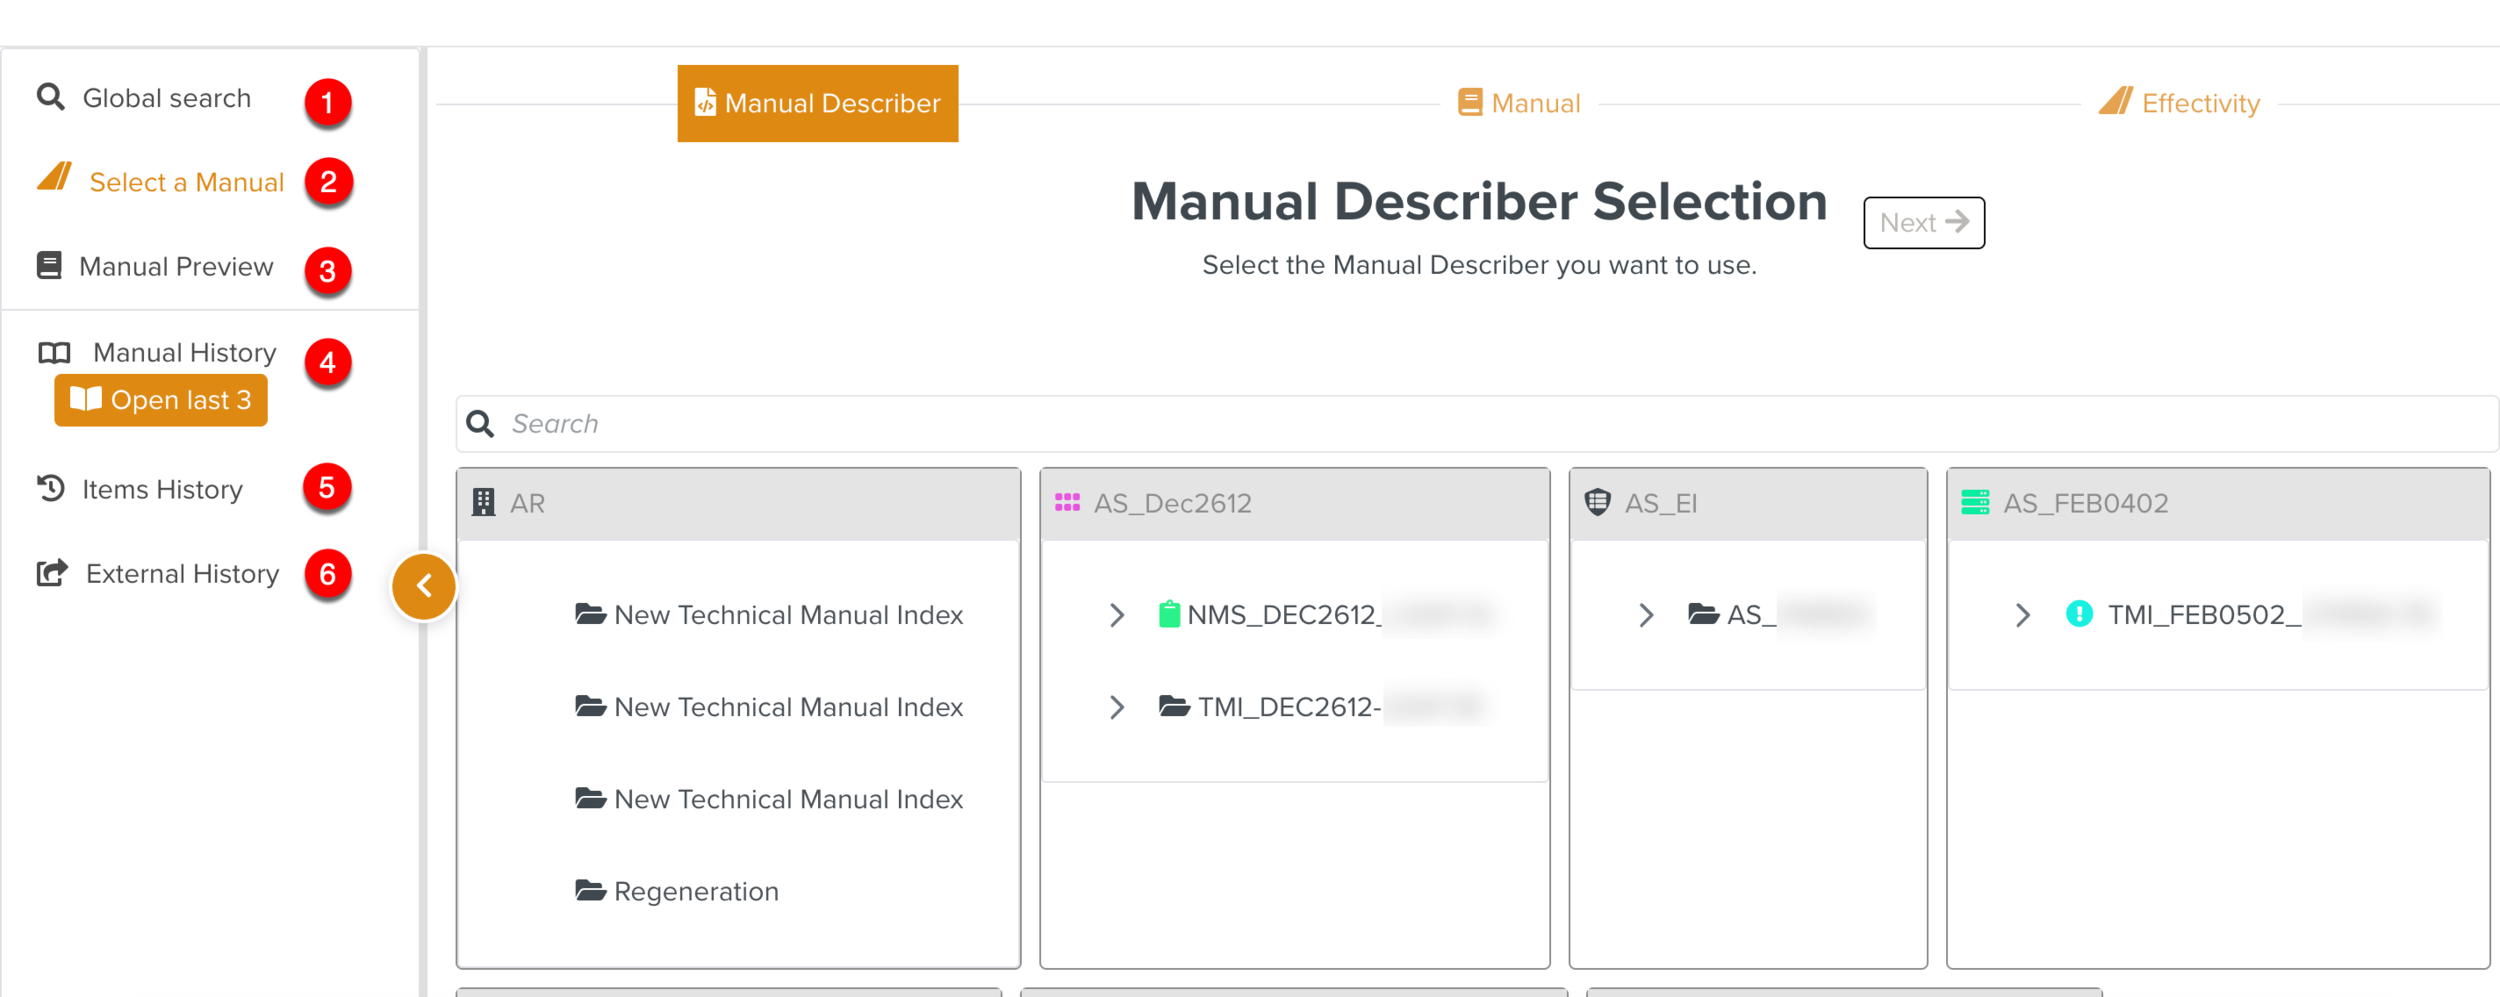The width and height of the screenshot is (2500, 997).
Task: Click the Items History clock icon
Action: coord(51,488)
